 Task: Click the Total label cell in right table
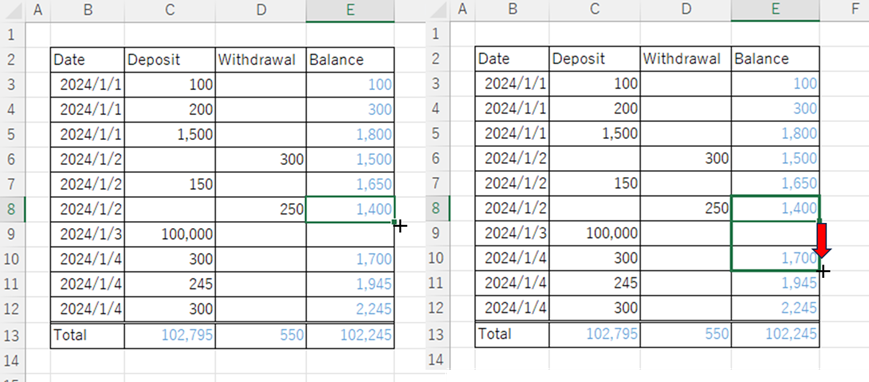[513, 335]
